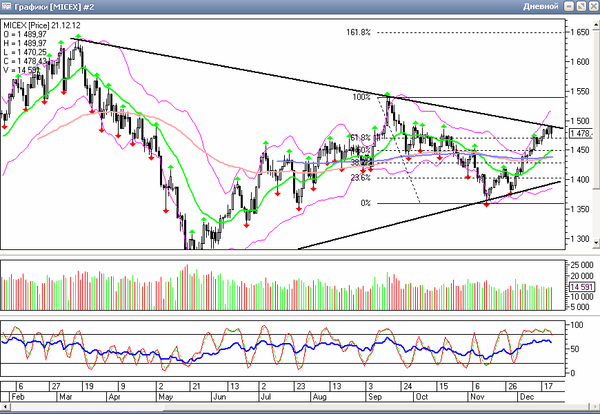Minimize the Графики [MICEX] #2 window
The width and height of the screenshot is (600, 414).
(569, 7)
